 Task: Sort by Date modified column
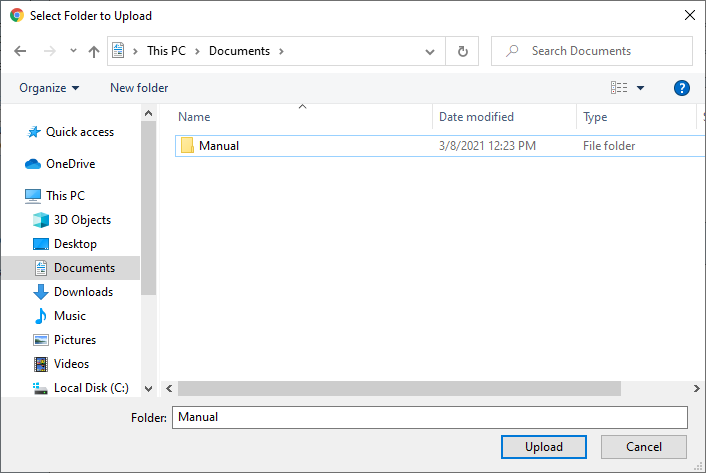click(476, 117)
